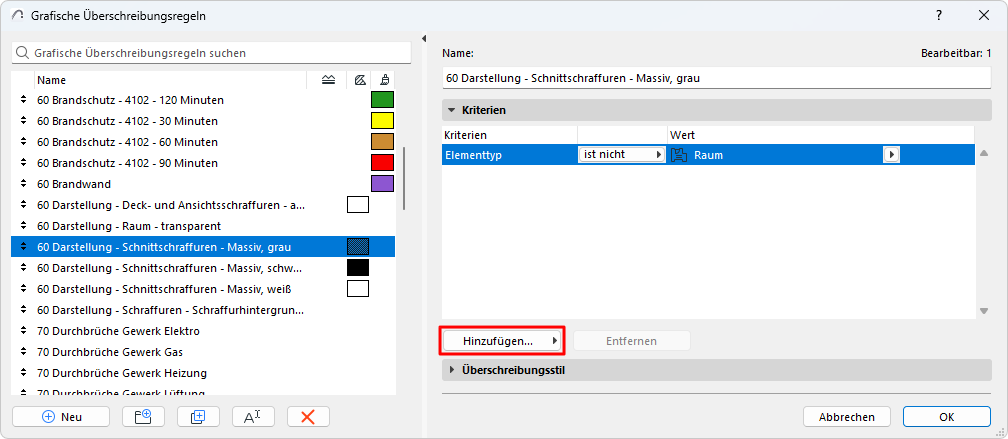Click the black swatch of Massiv, schw... rule
Image resolution: width=1008 pixels, height=439 pixels.
(x=358, y=267)
